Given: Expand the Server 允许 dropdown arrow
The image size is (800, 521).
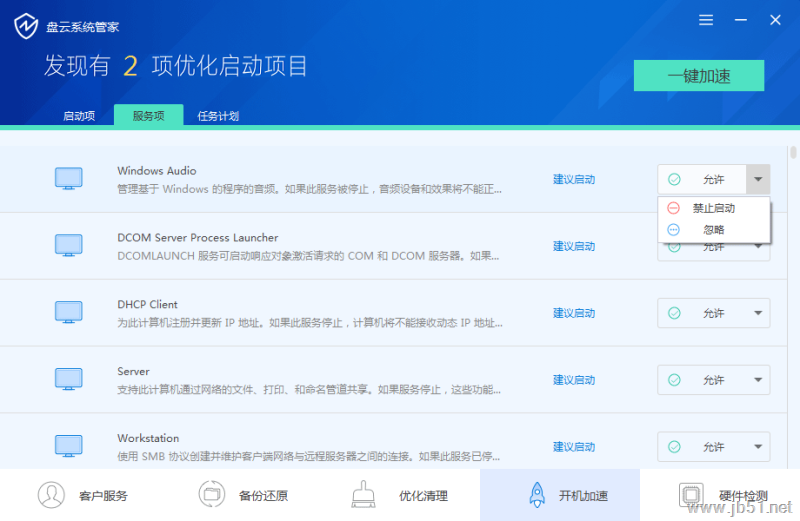Looking at the screenshot, I should tap(758, 380).
